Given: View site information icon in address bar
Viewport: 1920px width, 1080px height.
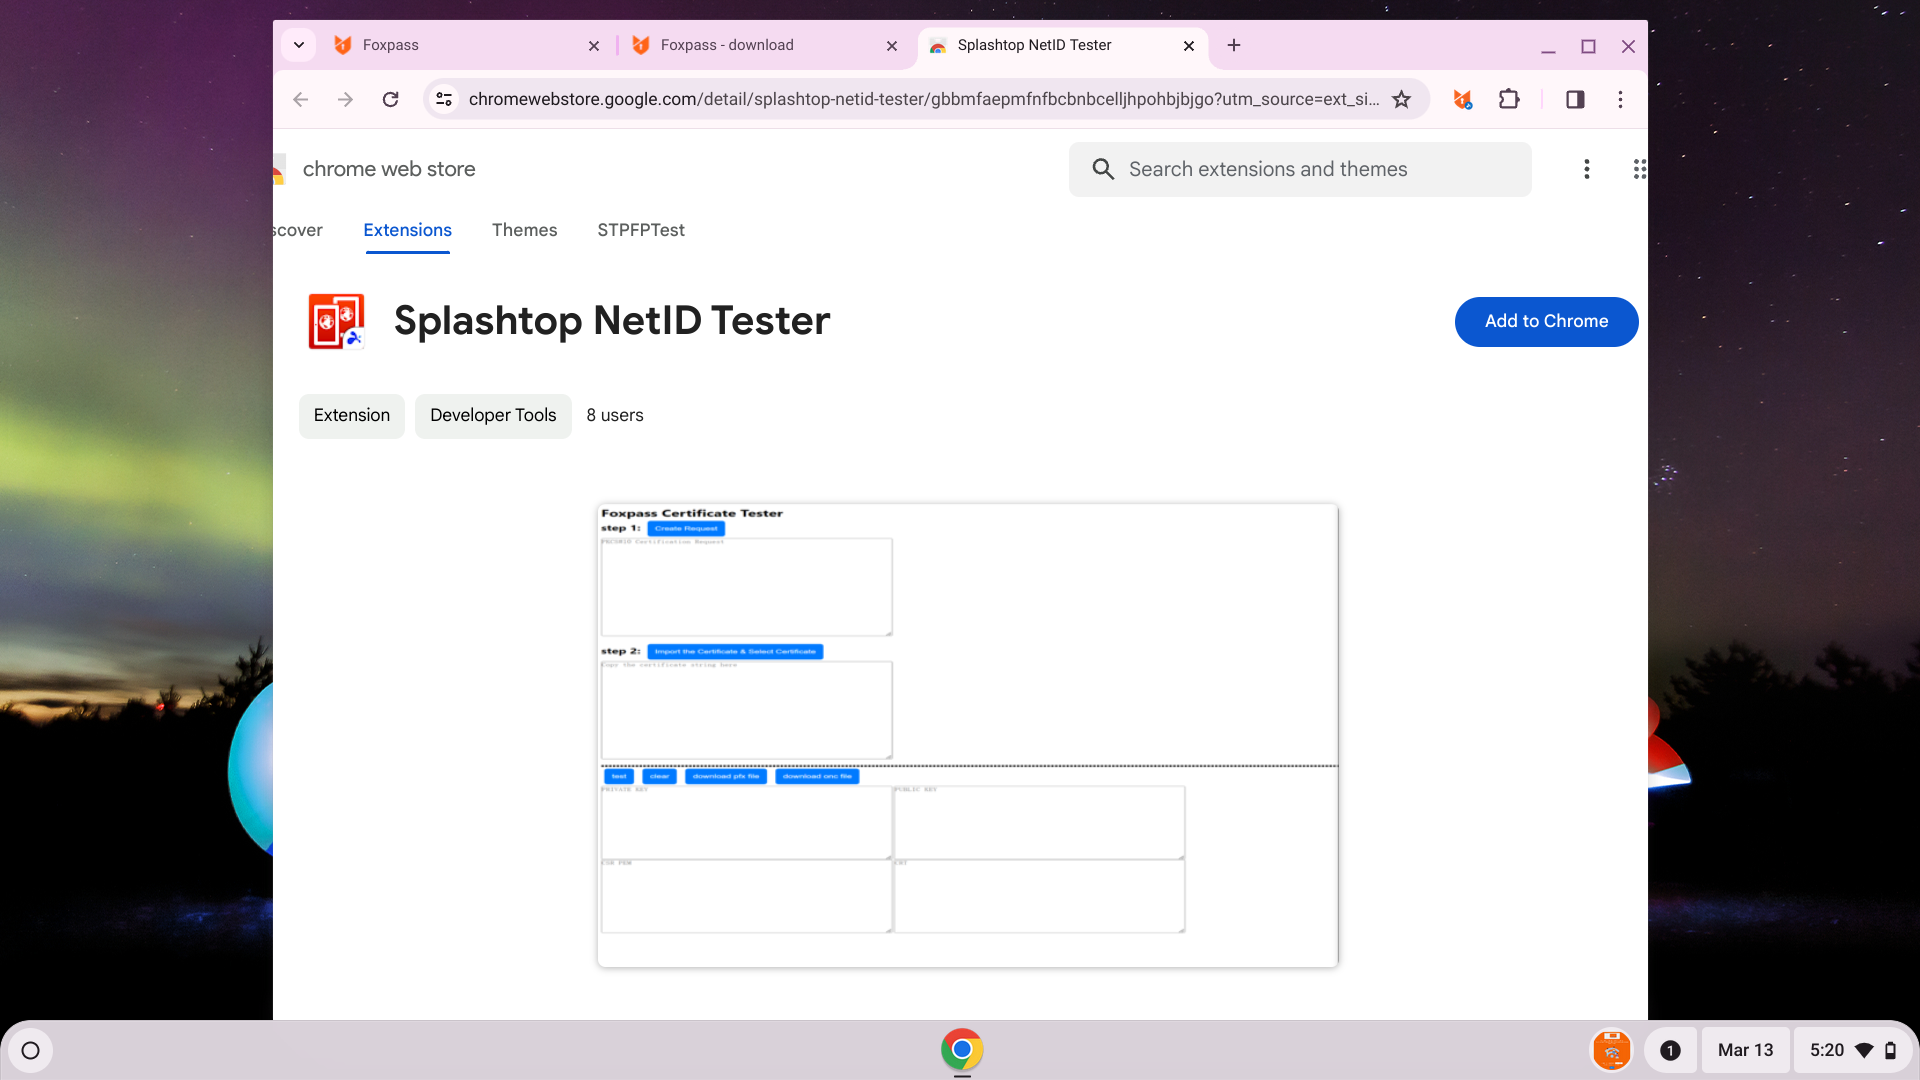Looking at the screenshot, I should coord(444,99).
